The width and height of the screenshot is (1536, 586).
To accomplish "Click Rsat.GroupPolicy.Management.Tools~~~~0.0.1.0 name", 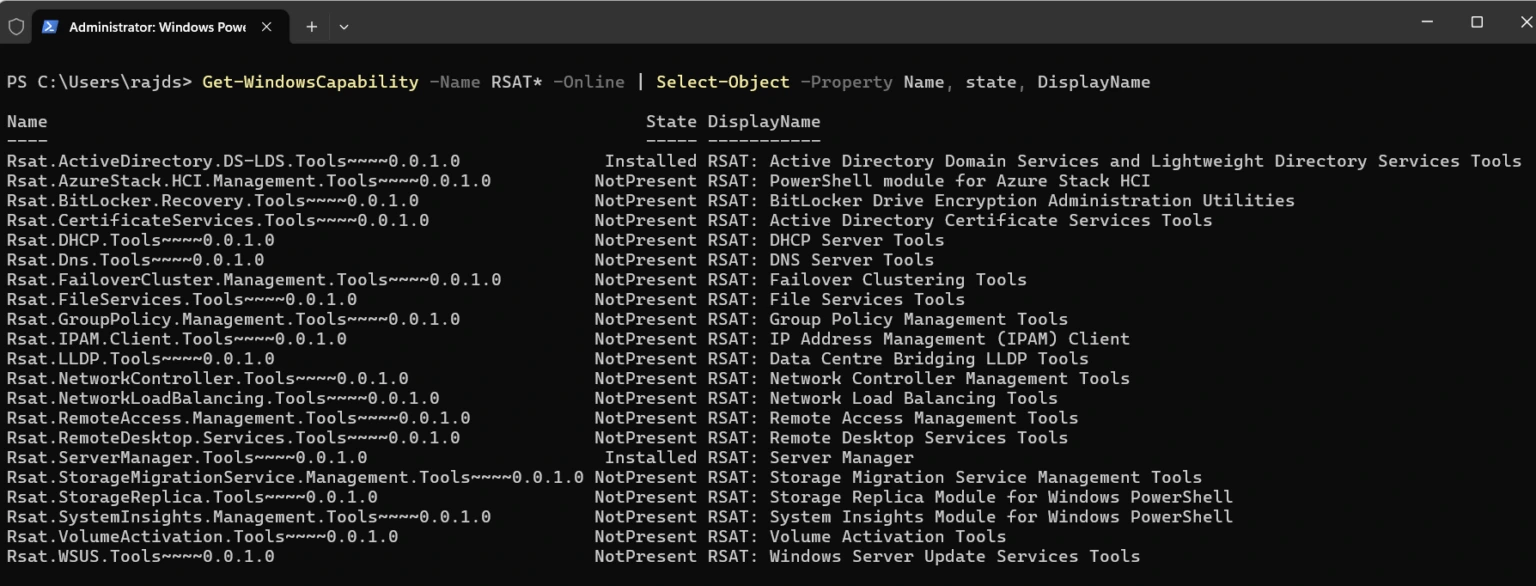I will 233,319.
